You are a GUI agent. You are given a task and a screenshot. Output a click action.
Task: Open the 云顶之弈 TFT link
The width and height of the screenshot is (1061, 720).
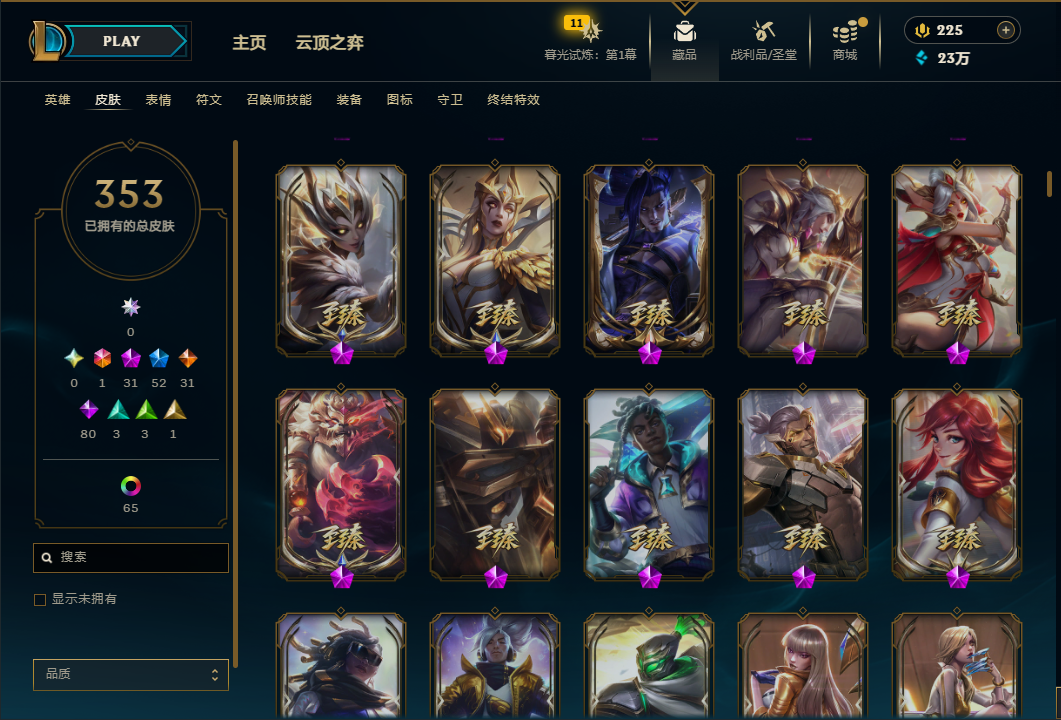pos(330,43)
